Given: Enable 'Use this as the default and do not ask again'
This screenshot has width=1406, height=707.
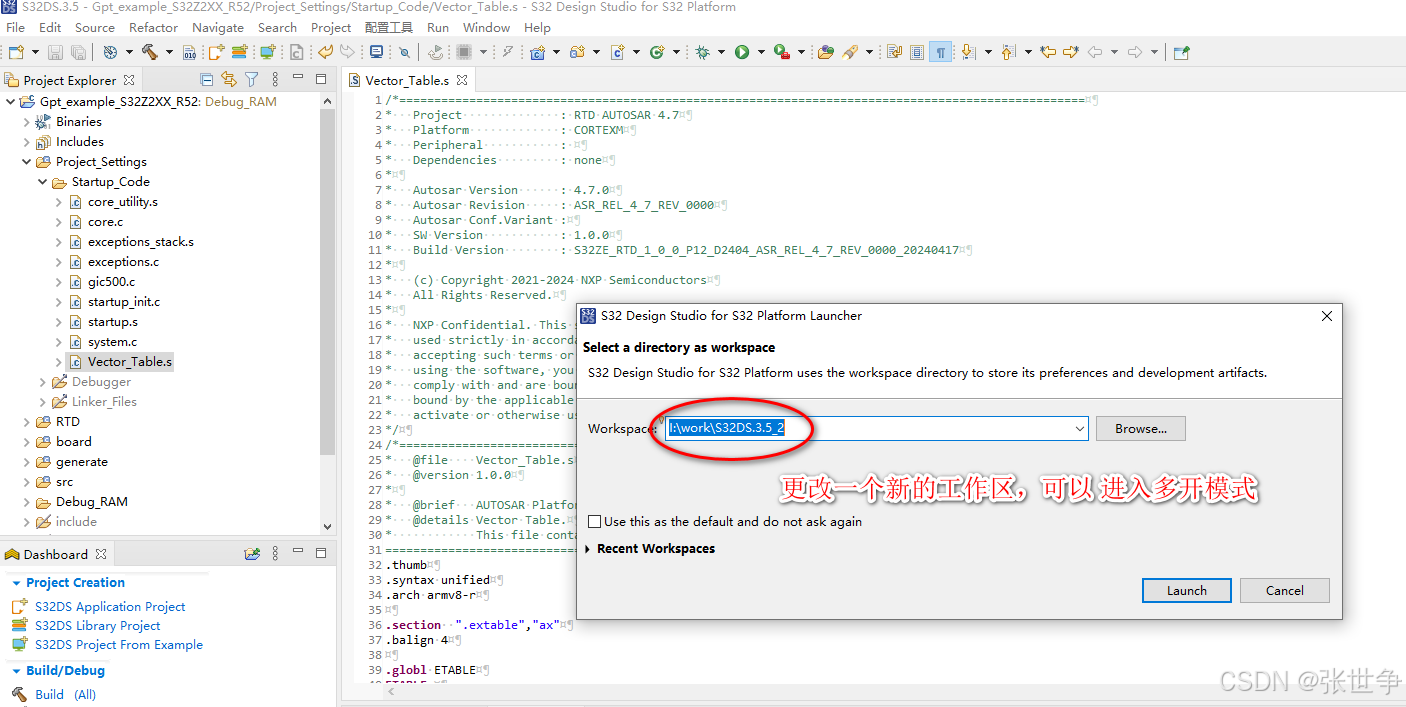Looking at the screenshot, I should click(595, 521).
